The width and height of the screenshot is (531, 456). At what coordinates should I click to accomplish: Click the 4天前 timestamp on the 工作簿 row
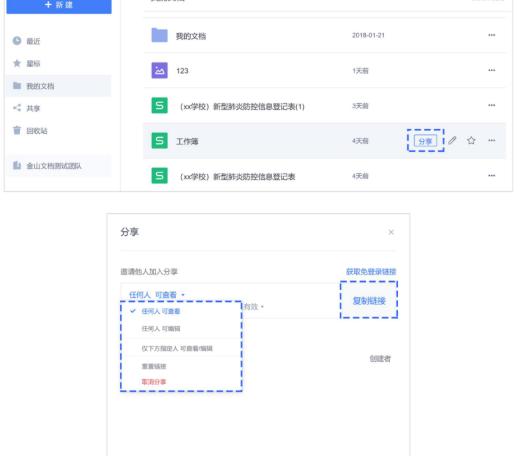click(360, 141)
